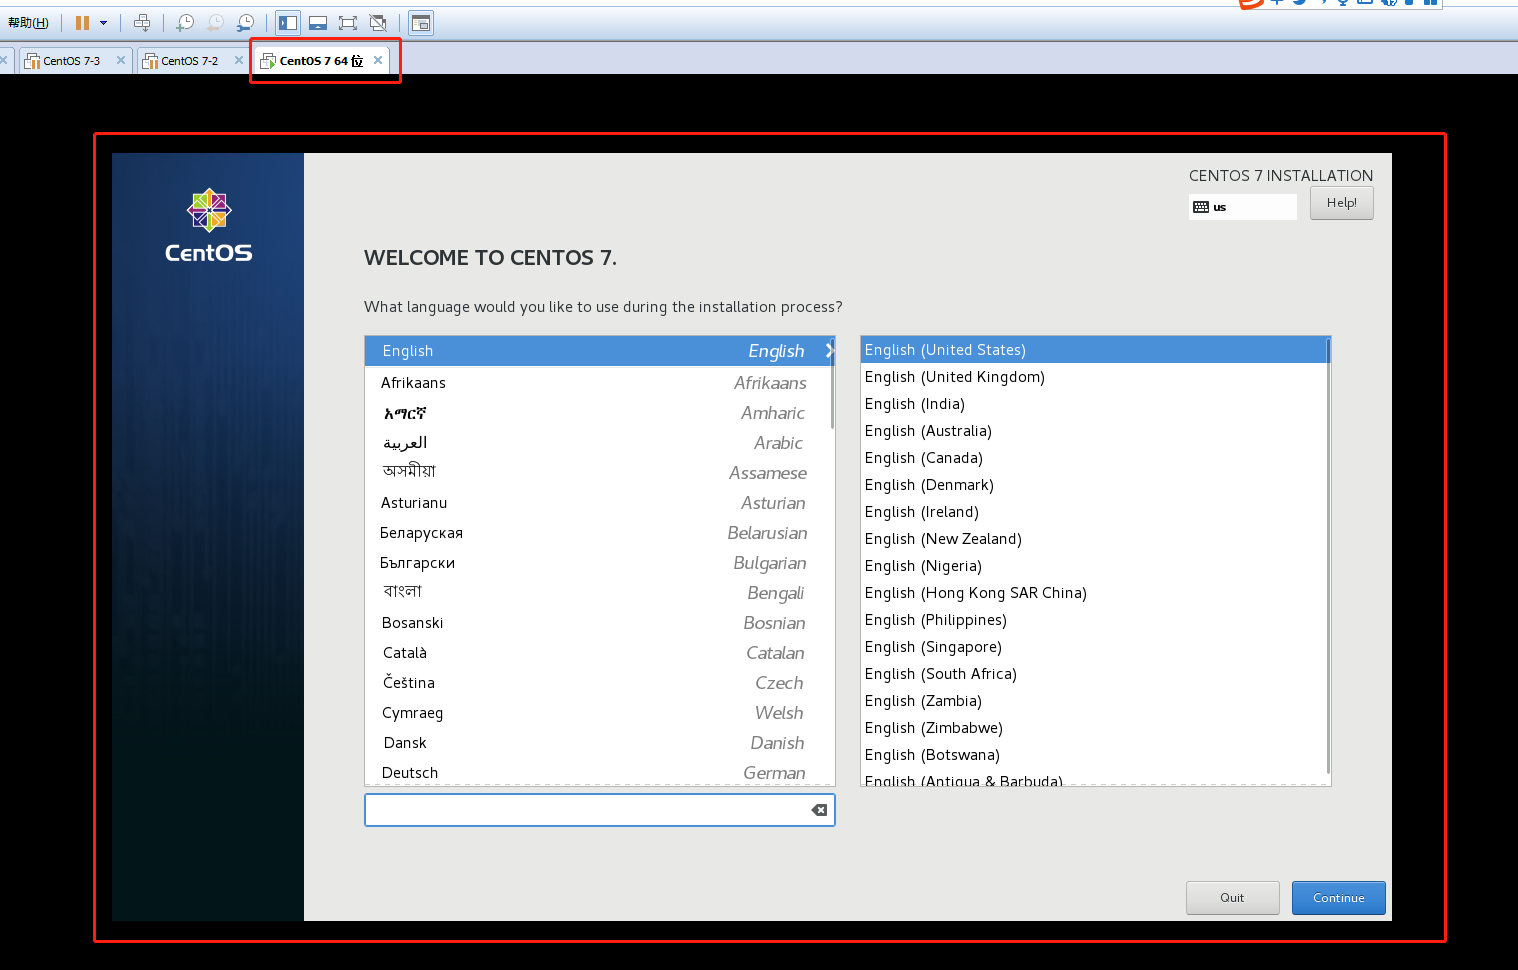This screenshot has height=970, width=1518.
Task: Select Dansk (Danish) language row
Action: (x=599, y=743)
